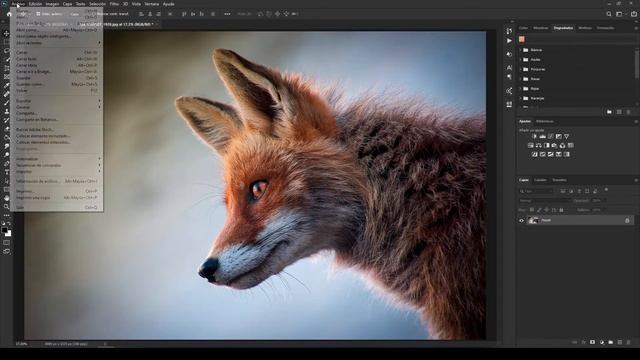The height and width of the screenshot is (360, 640).
Task: Toggle layer filtering switch
Action: (x=606, y=190)
